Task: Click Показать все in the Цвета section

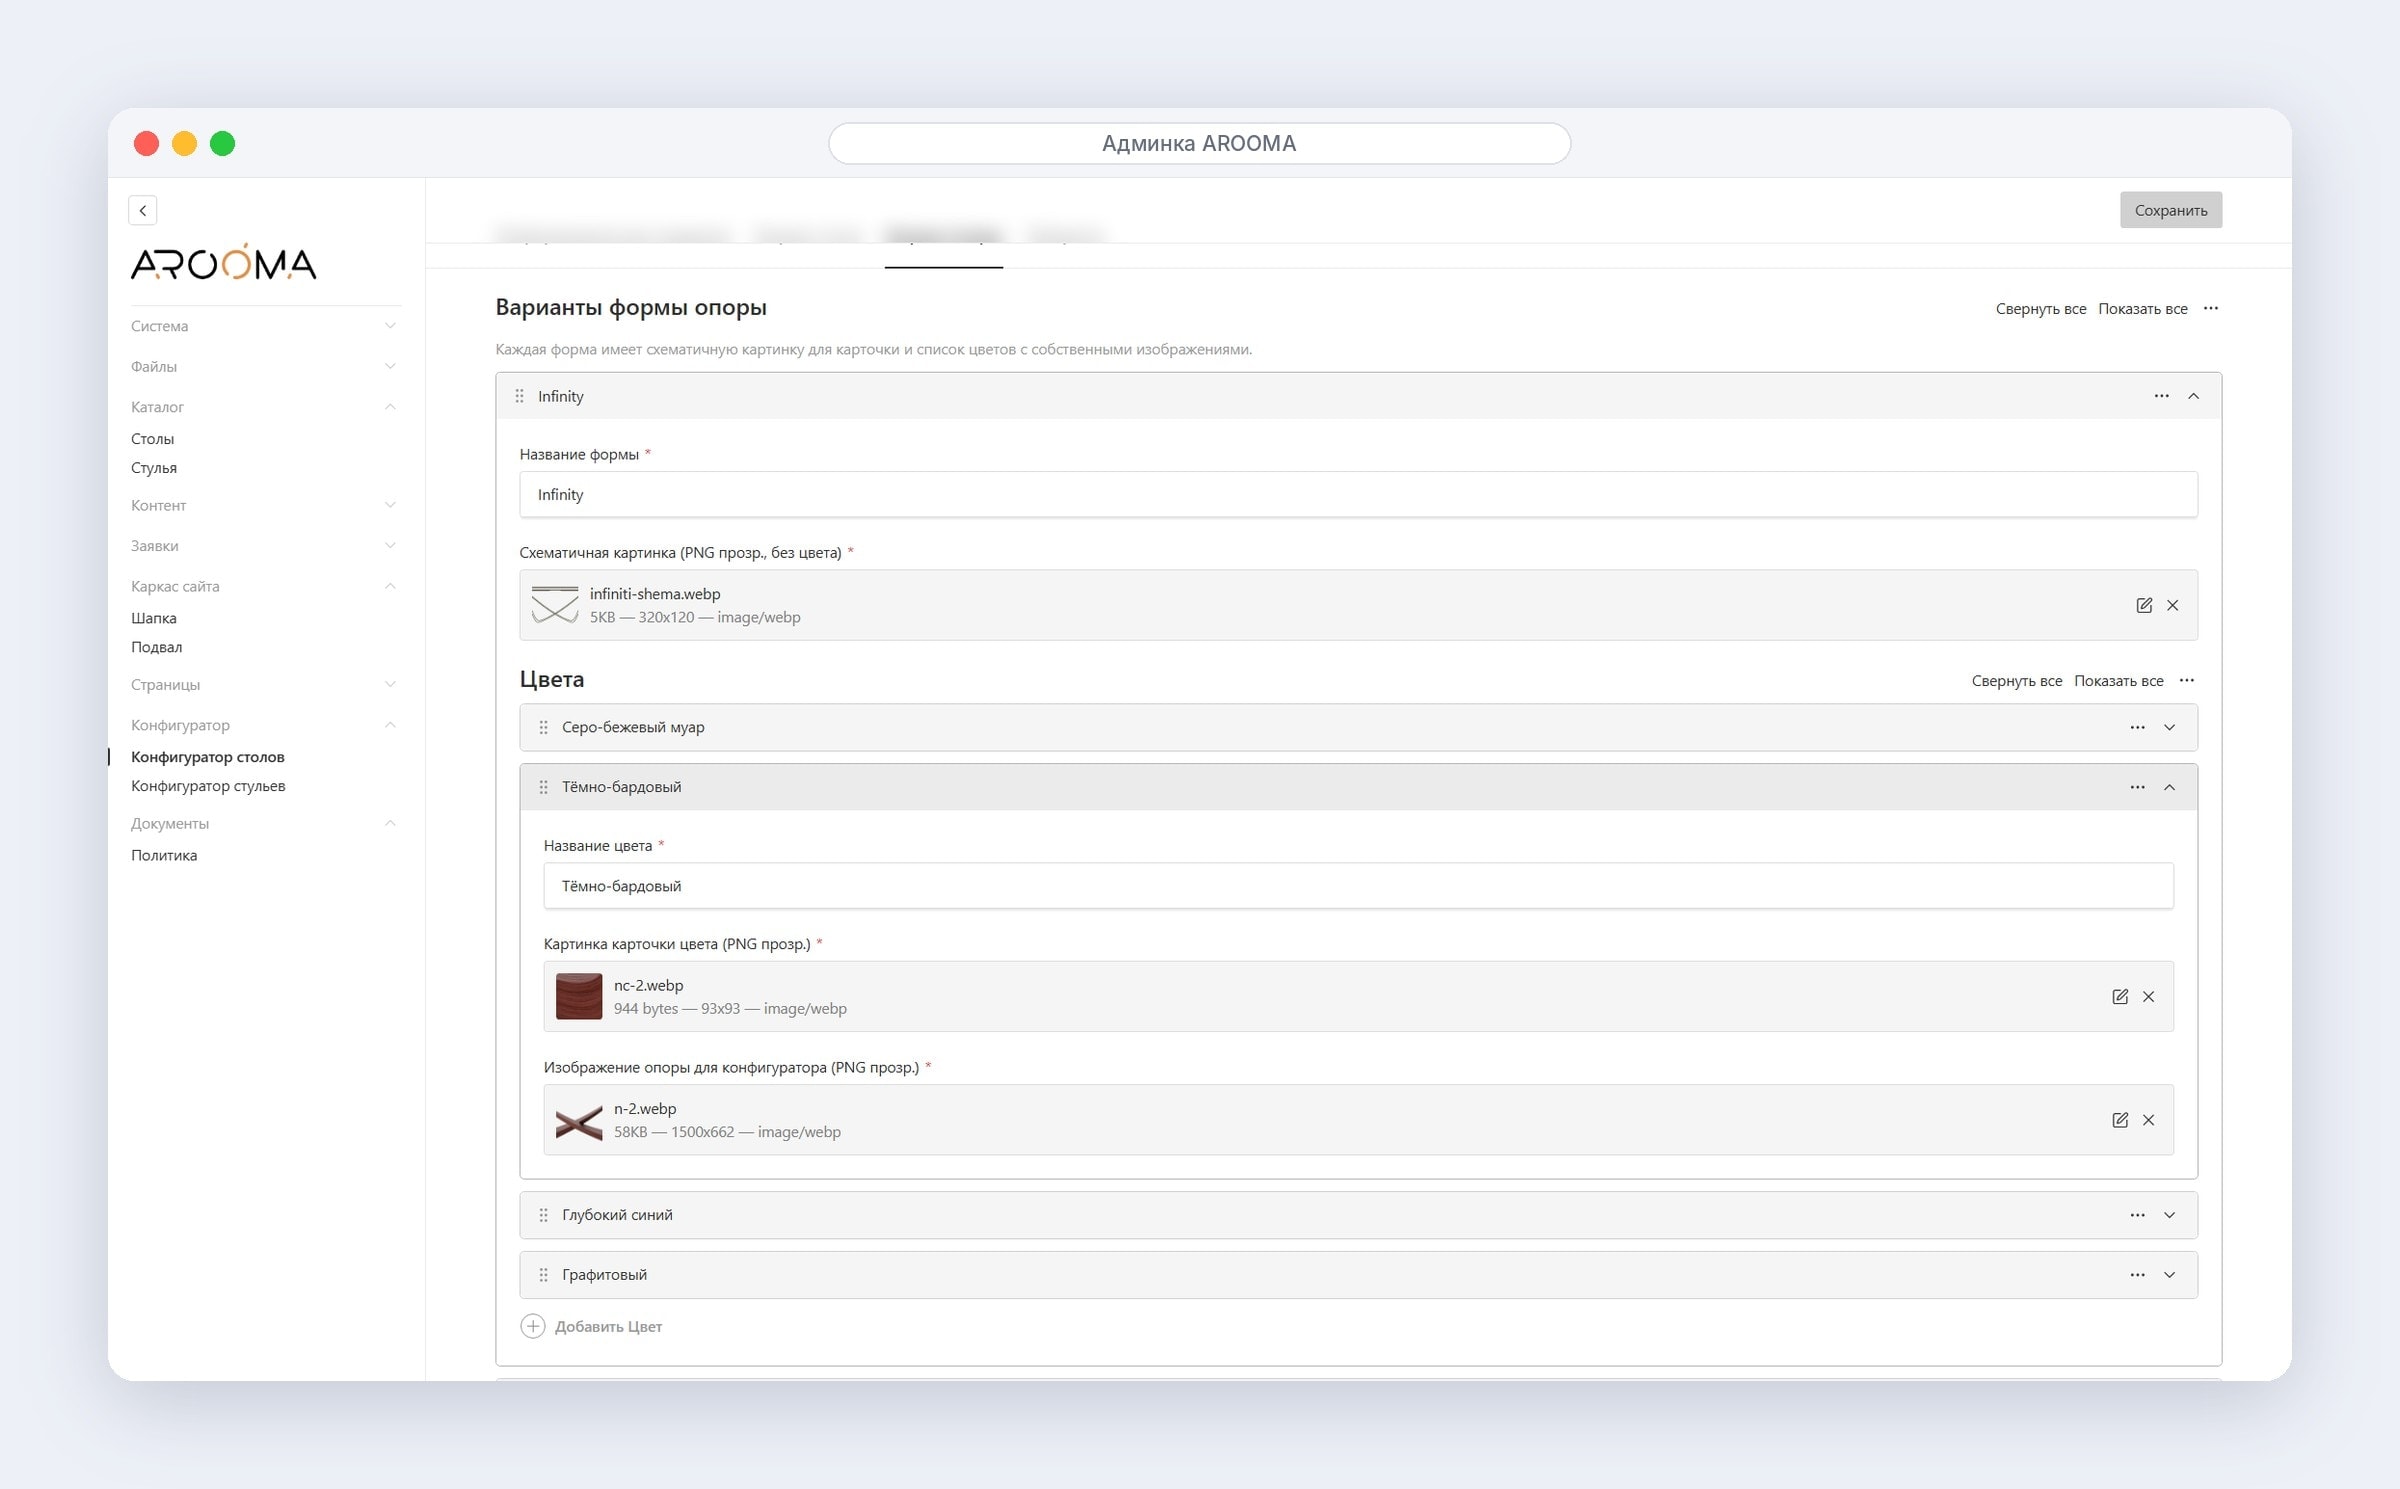Action: (x=2118, y=680)
